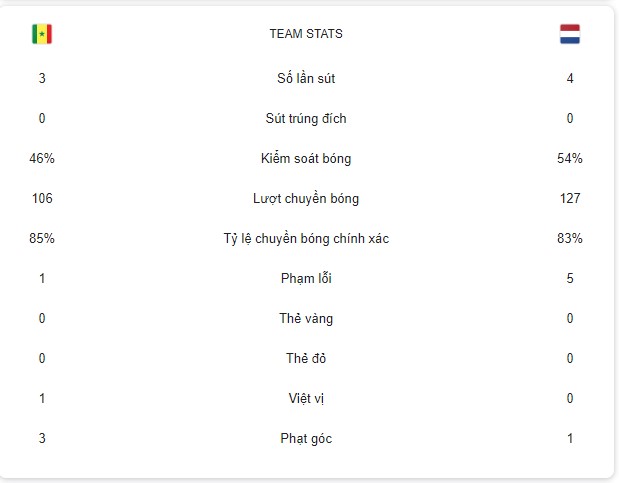Click the Netherlands flag icon

click(570, 34)
